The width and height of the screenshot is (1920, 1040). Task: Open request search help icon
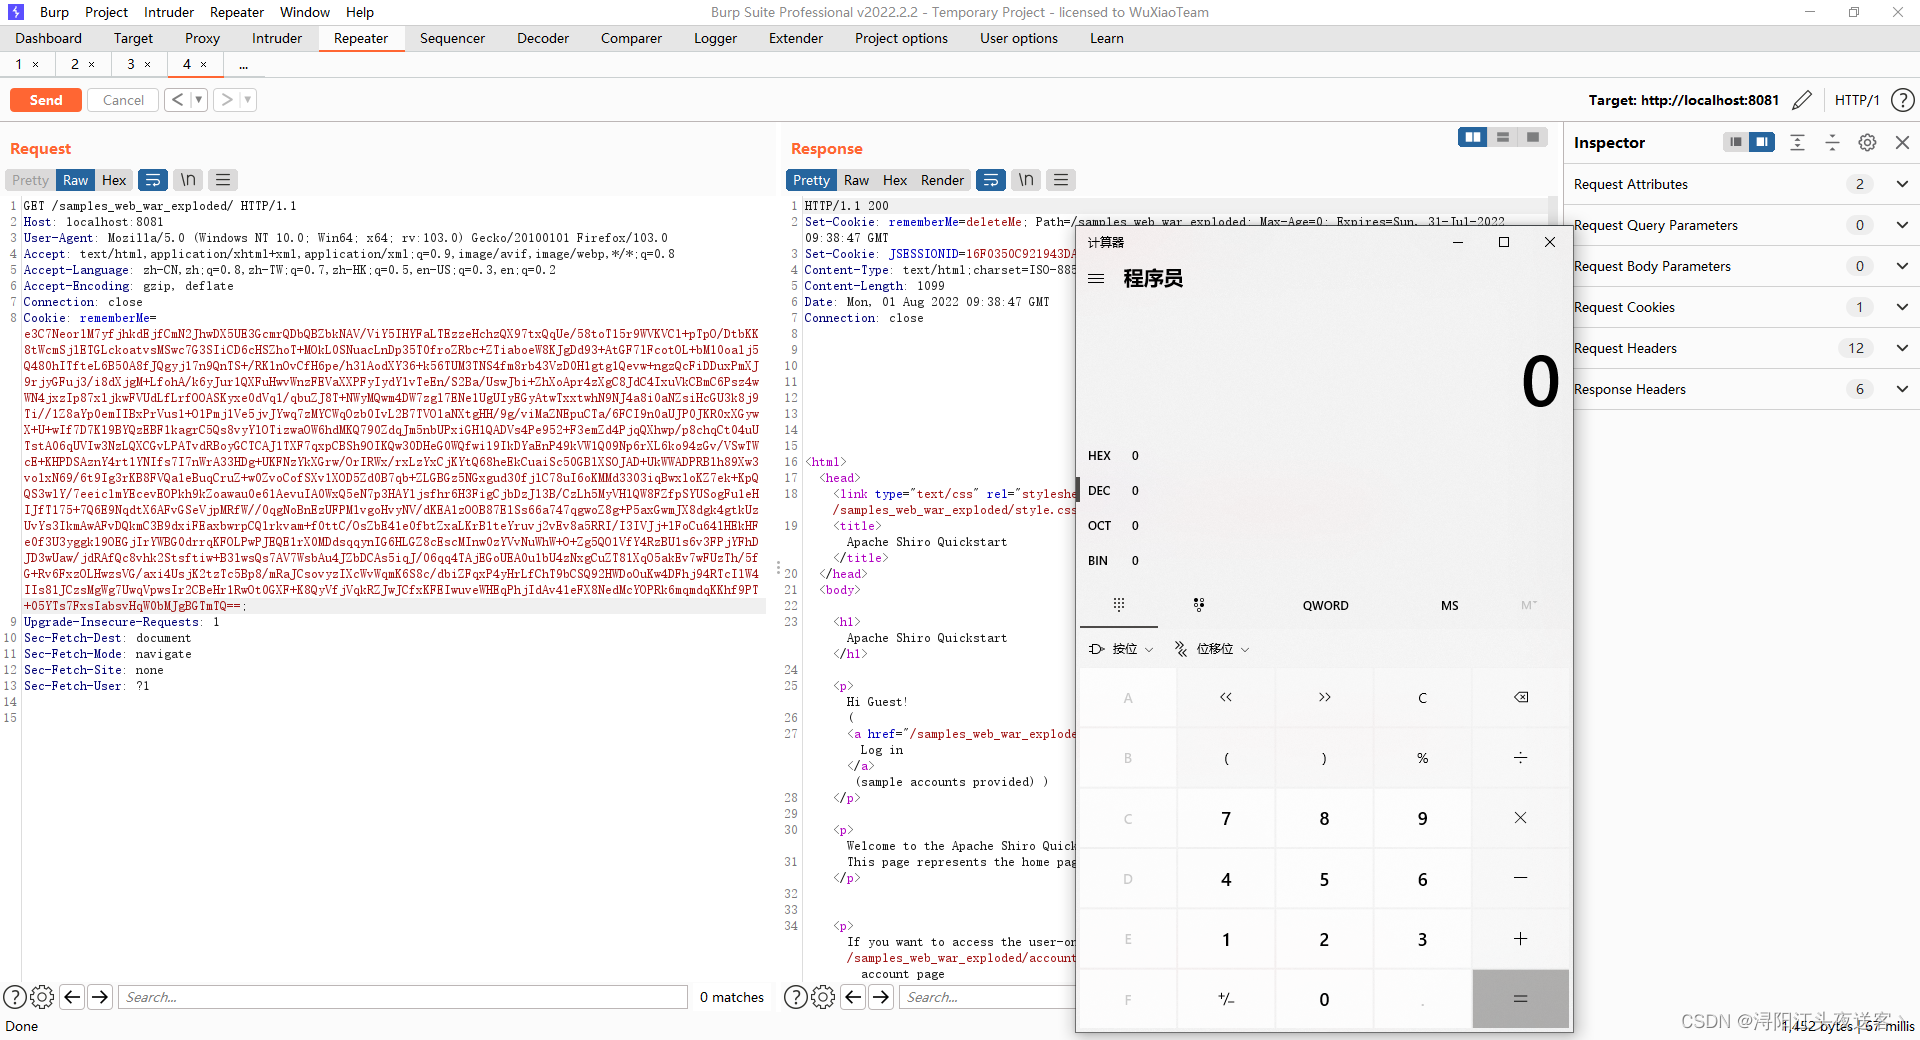15,997
